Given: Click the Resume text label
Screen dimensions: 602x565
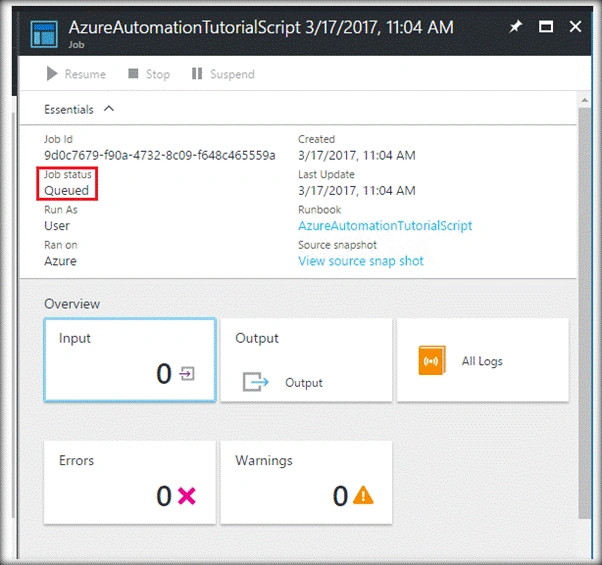Looking at the screenshot, I should [85, 74].
